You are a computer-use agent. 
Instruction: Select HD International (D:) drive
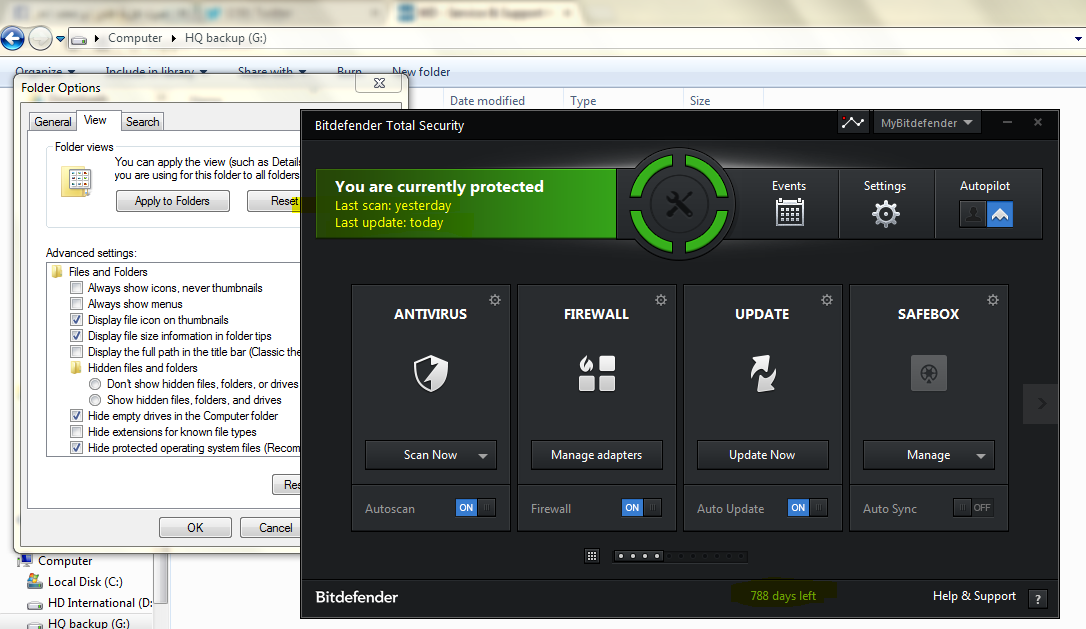[x=100, y=603]
